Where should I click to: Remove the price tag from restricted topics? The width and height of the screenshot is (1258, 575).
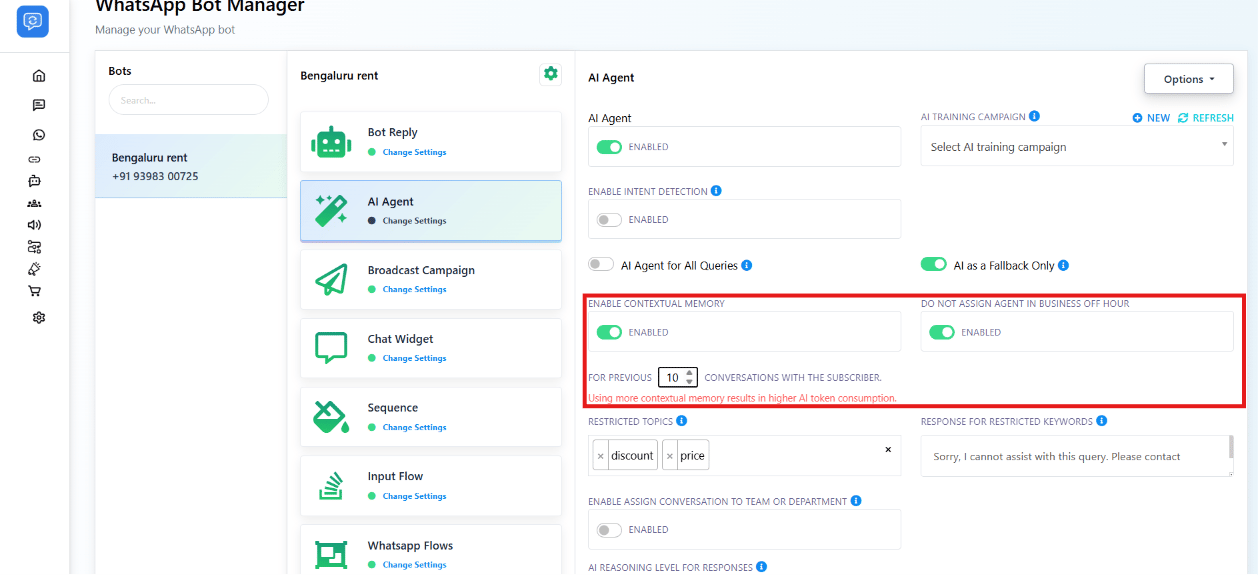coord(670,456)
